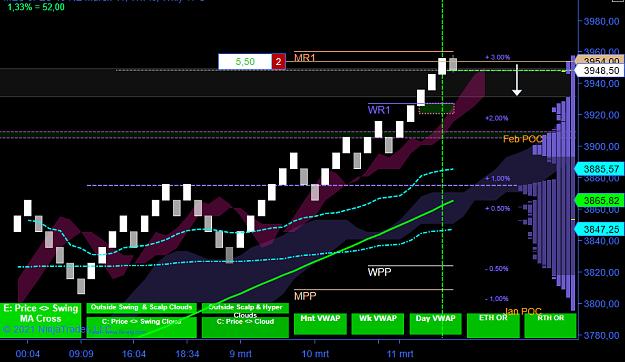Click the C: Price <> Swing Cloud button

(x=142, y=327)
